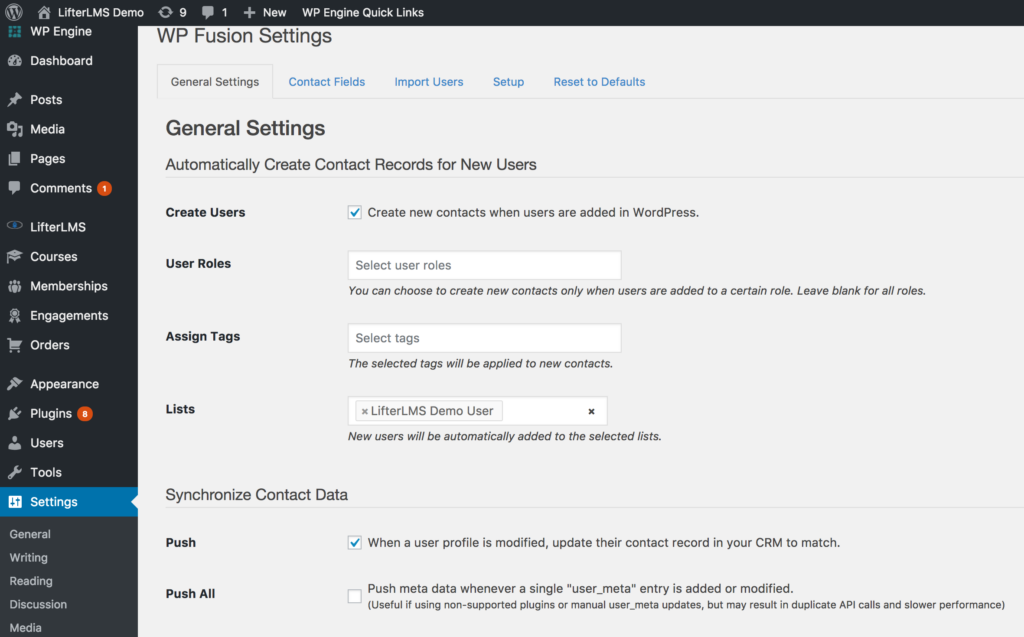Click the Users person icon

click(14, 443)
